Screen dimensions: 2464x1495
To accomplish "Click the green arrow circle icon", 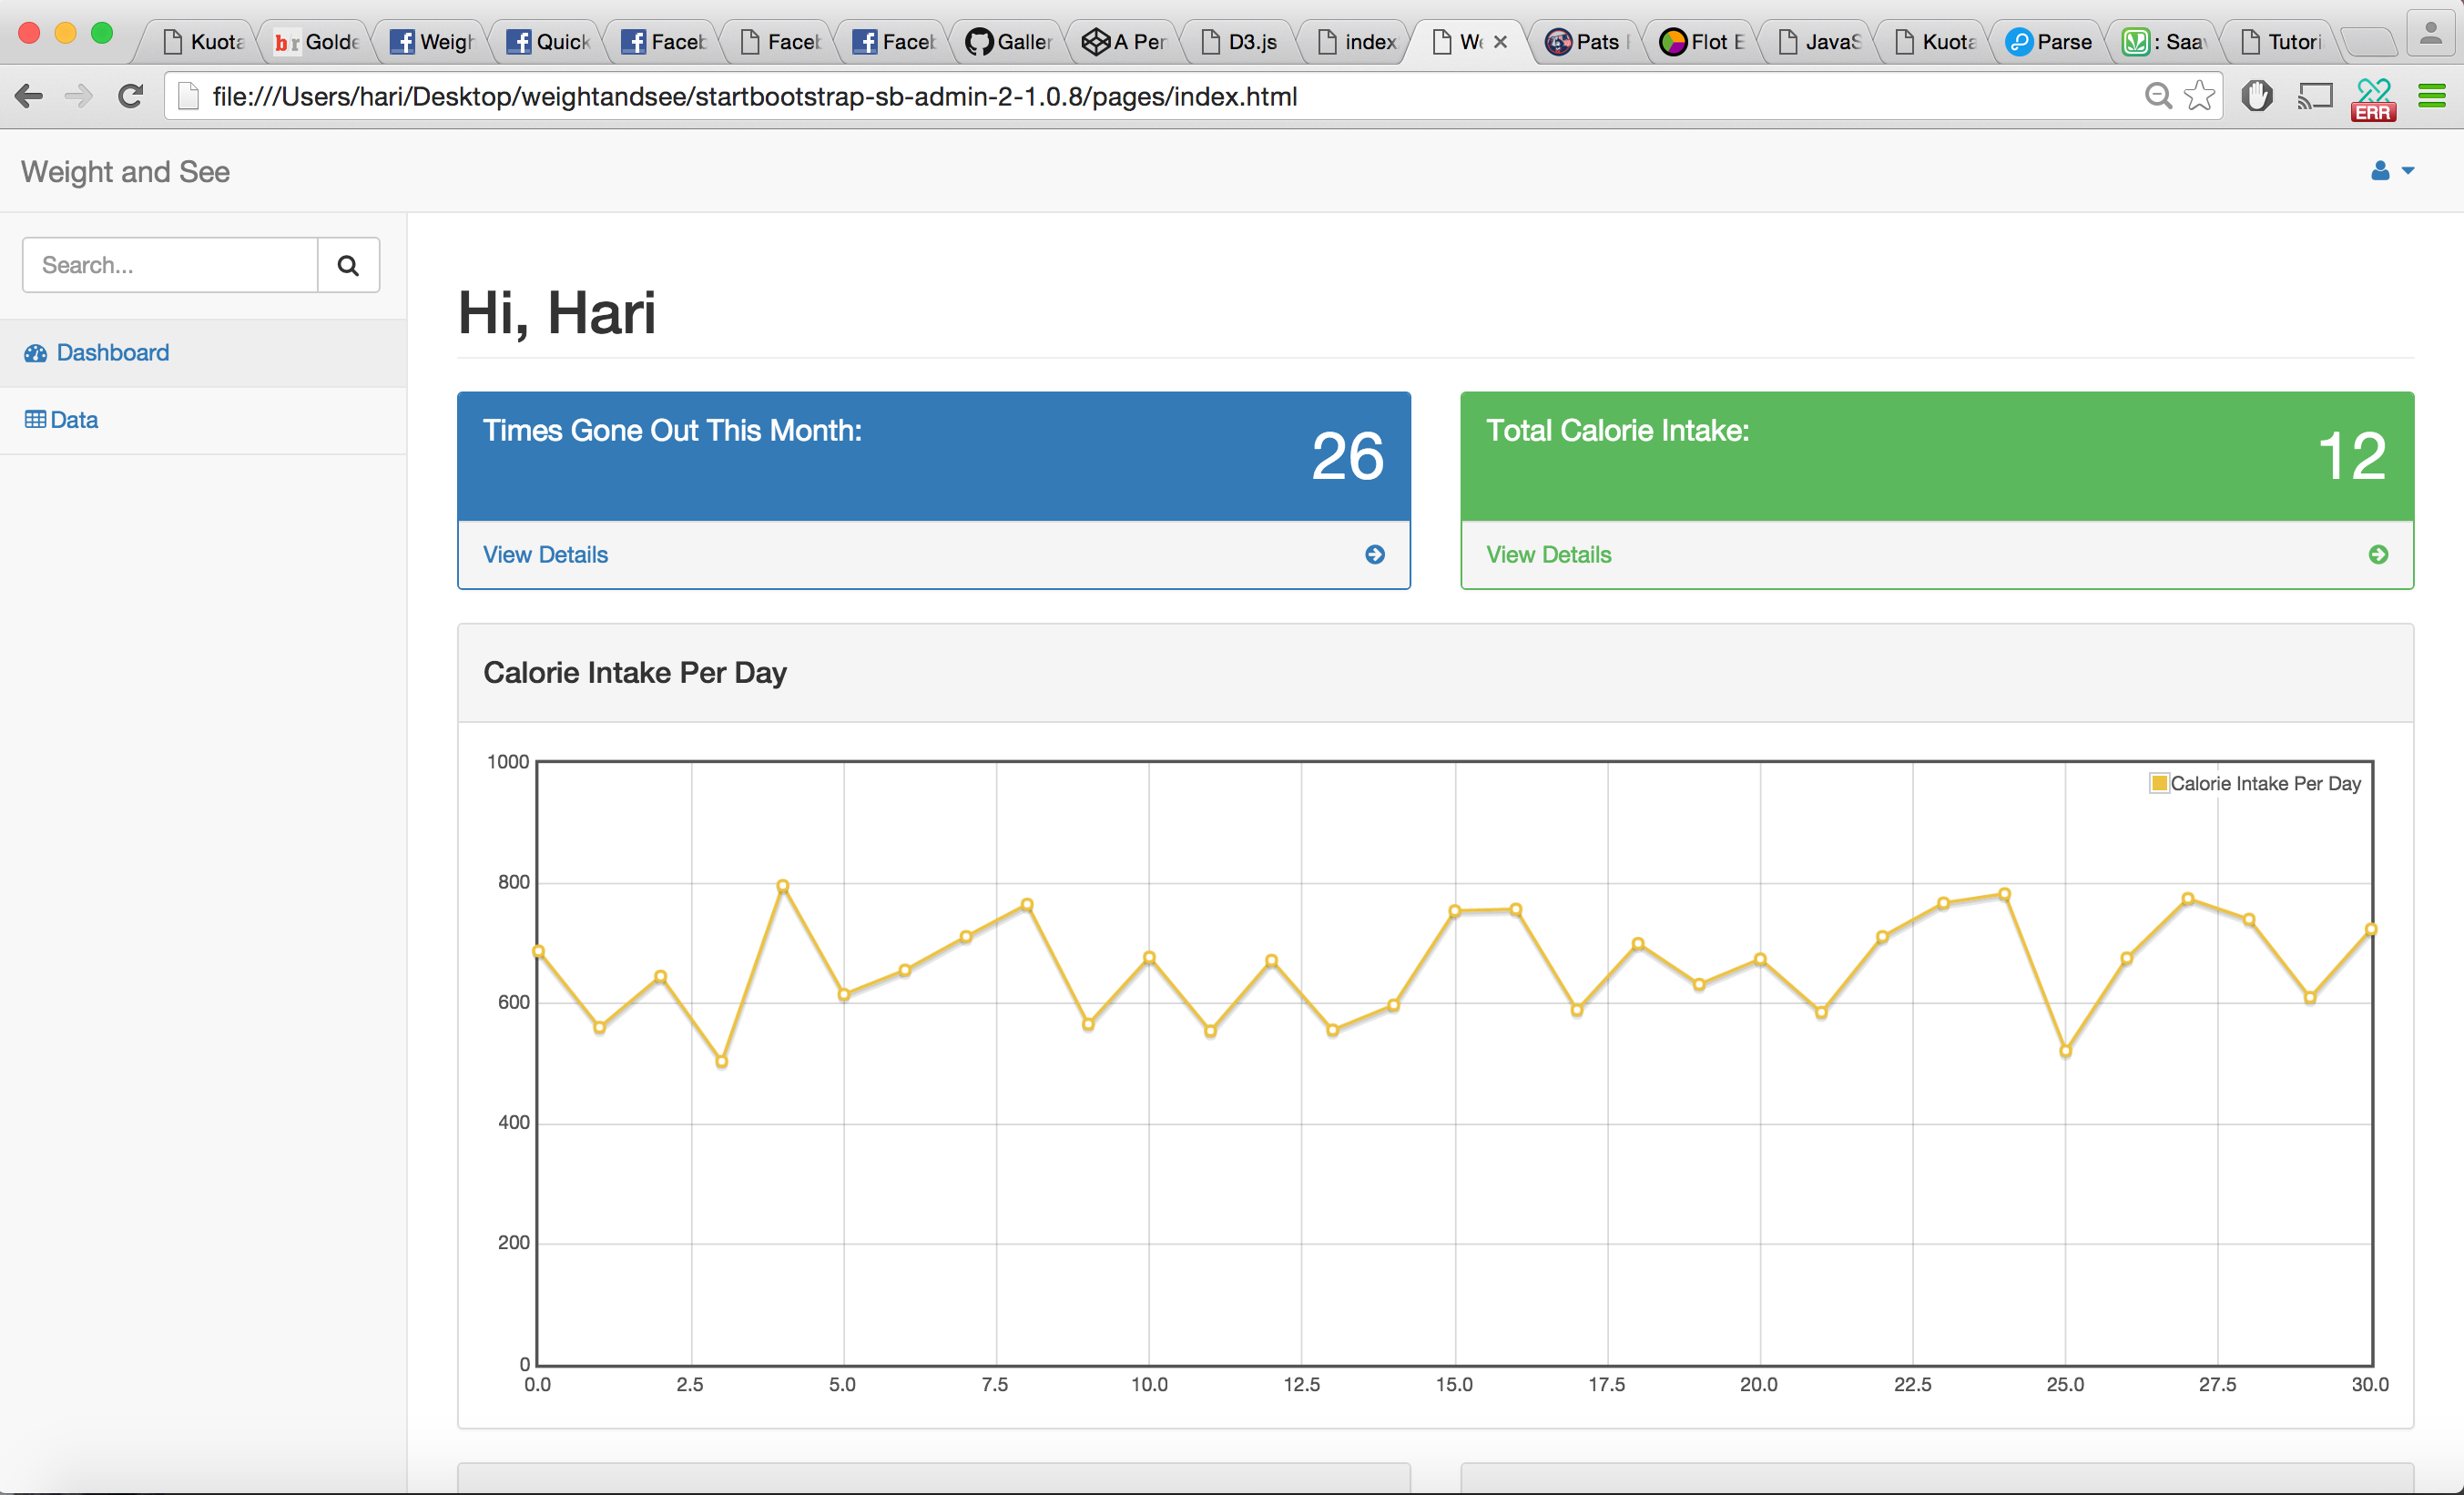I will 2378,555.
